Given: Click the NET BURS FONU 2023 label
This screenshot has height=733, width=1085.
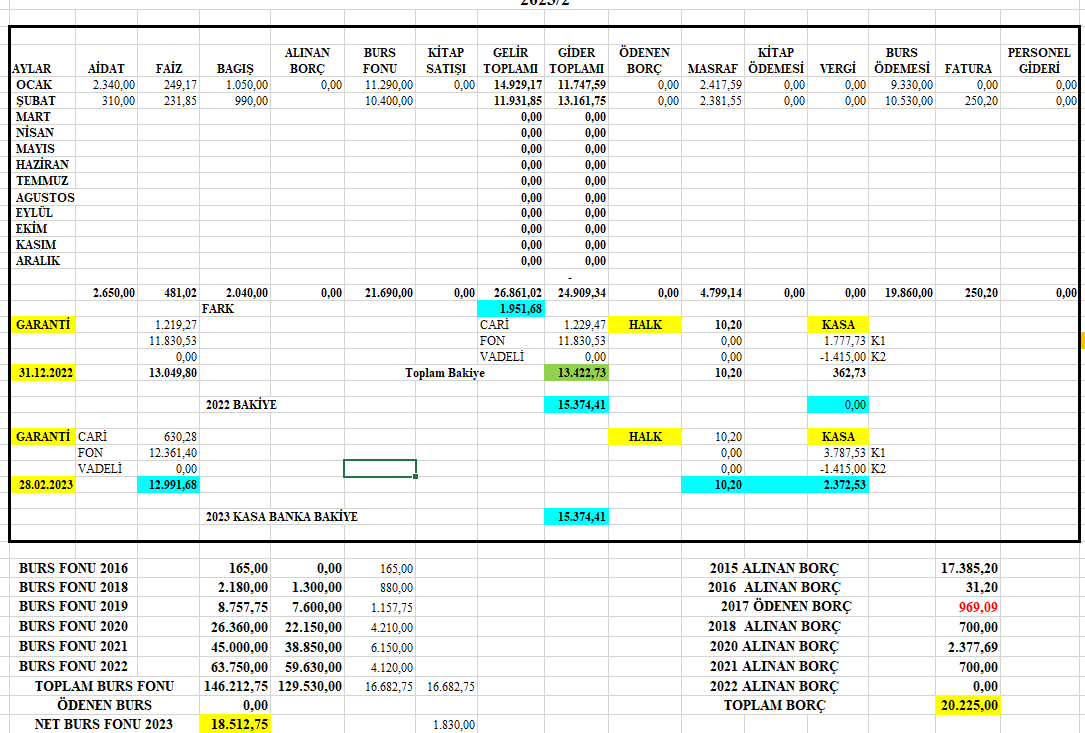Looking at the screenshot, I should pos(104,724).
